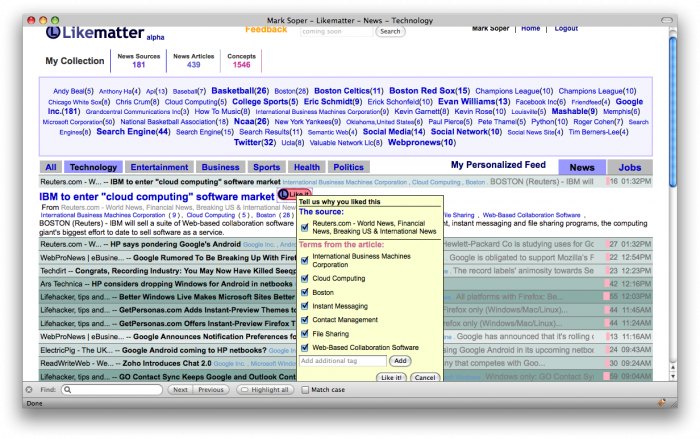Open the Jobs feed tab
This screenshot has height=439, width=700.
pyautogui.click(x=629, y=167)
